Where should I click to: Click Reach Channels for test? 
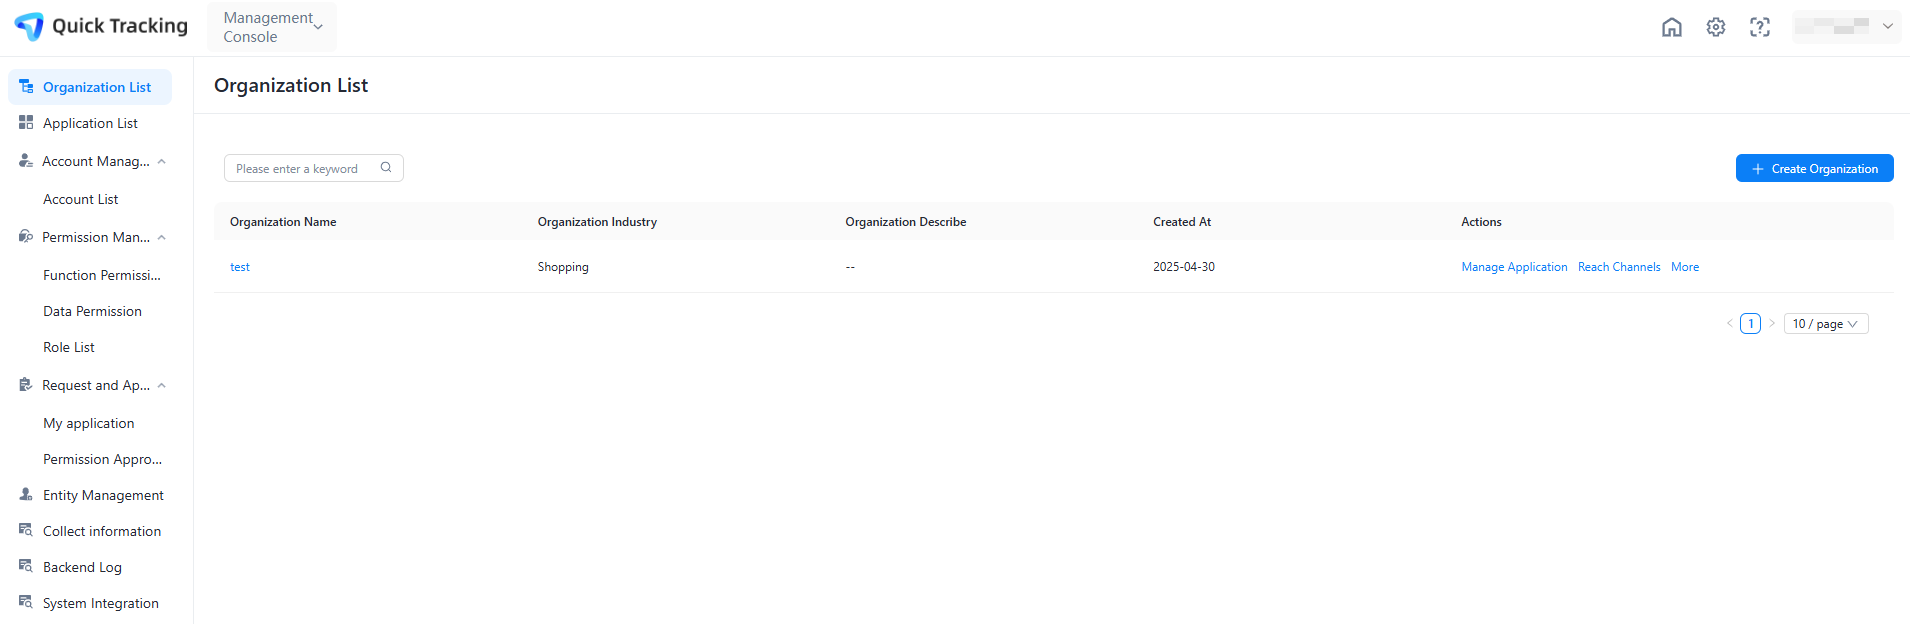[x=1619, y=267]
